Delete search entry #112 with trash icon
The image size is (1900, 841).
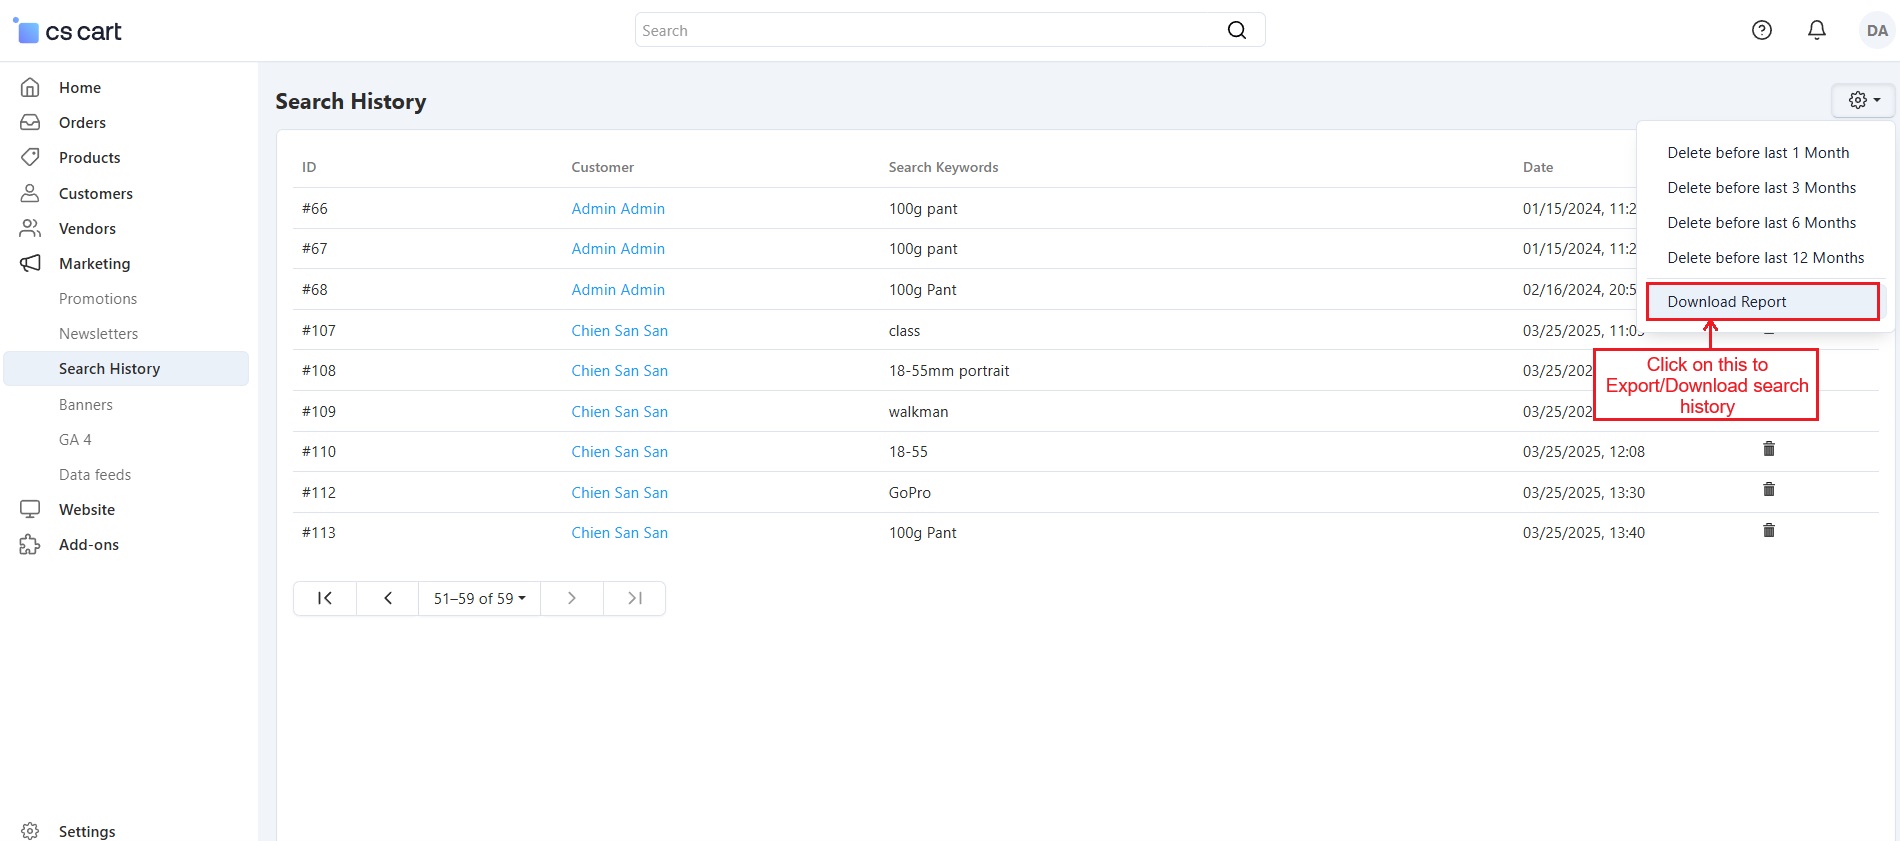pos(1768,490)
